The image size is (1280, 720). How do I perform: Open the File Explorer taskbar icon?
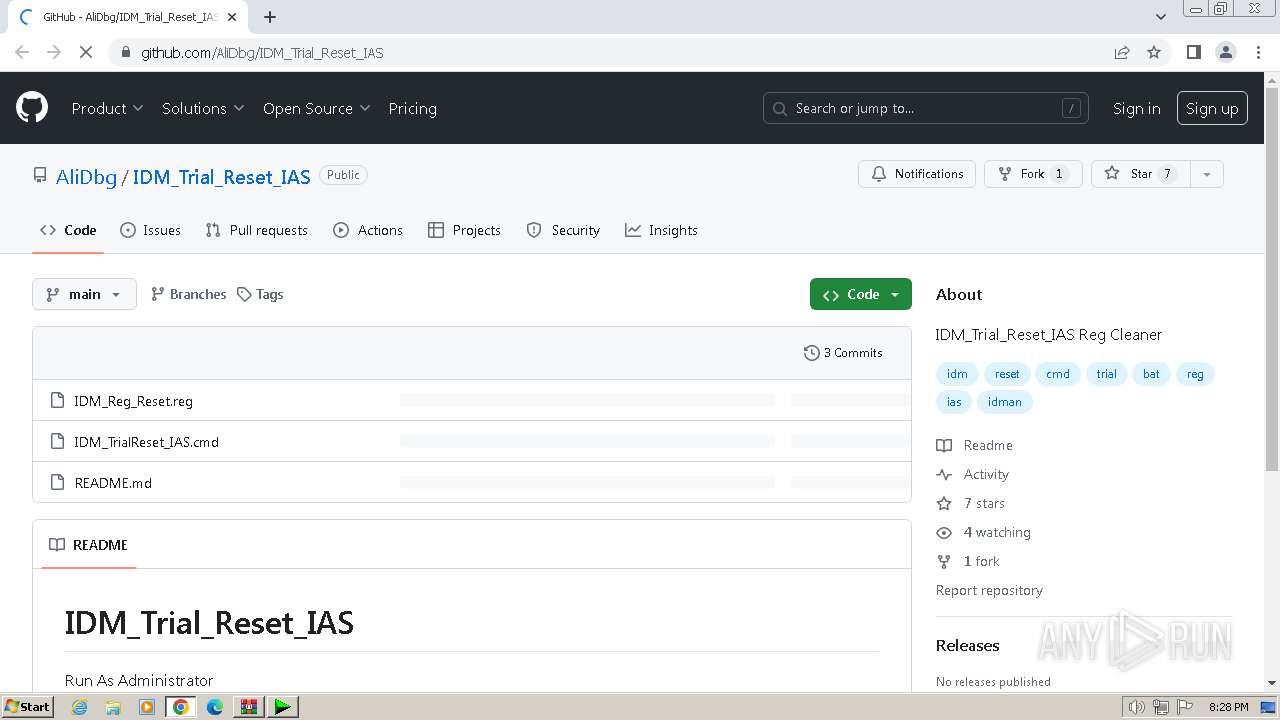(x=113, y=707)
